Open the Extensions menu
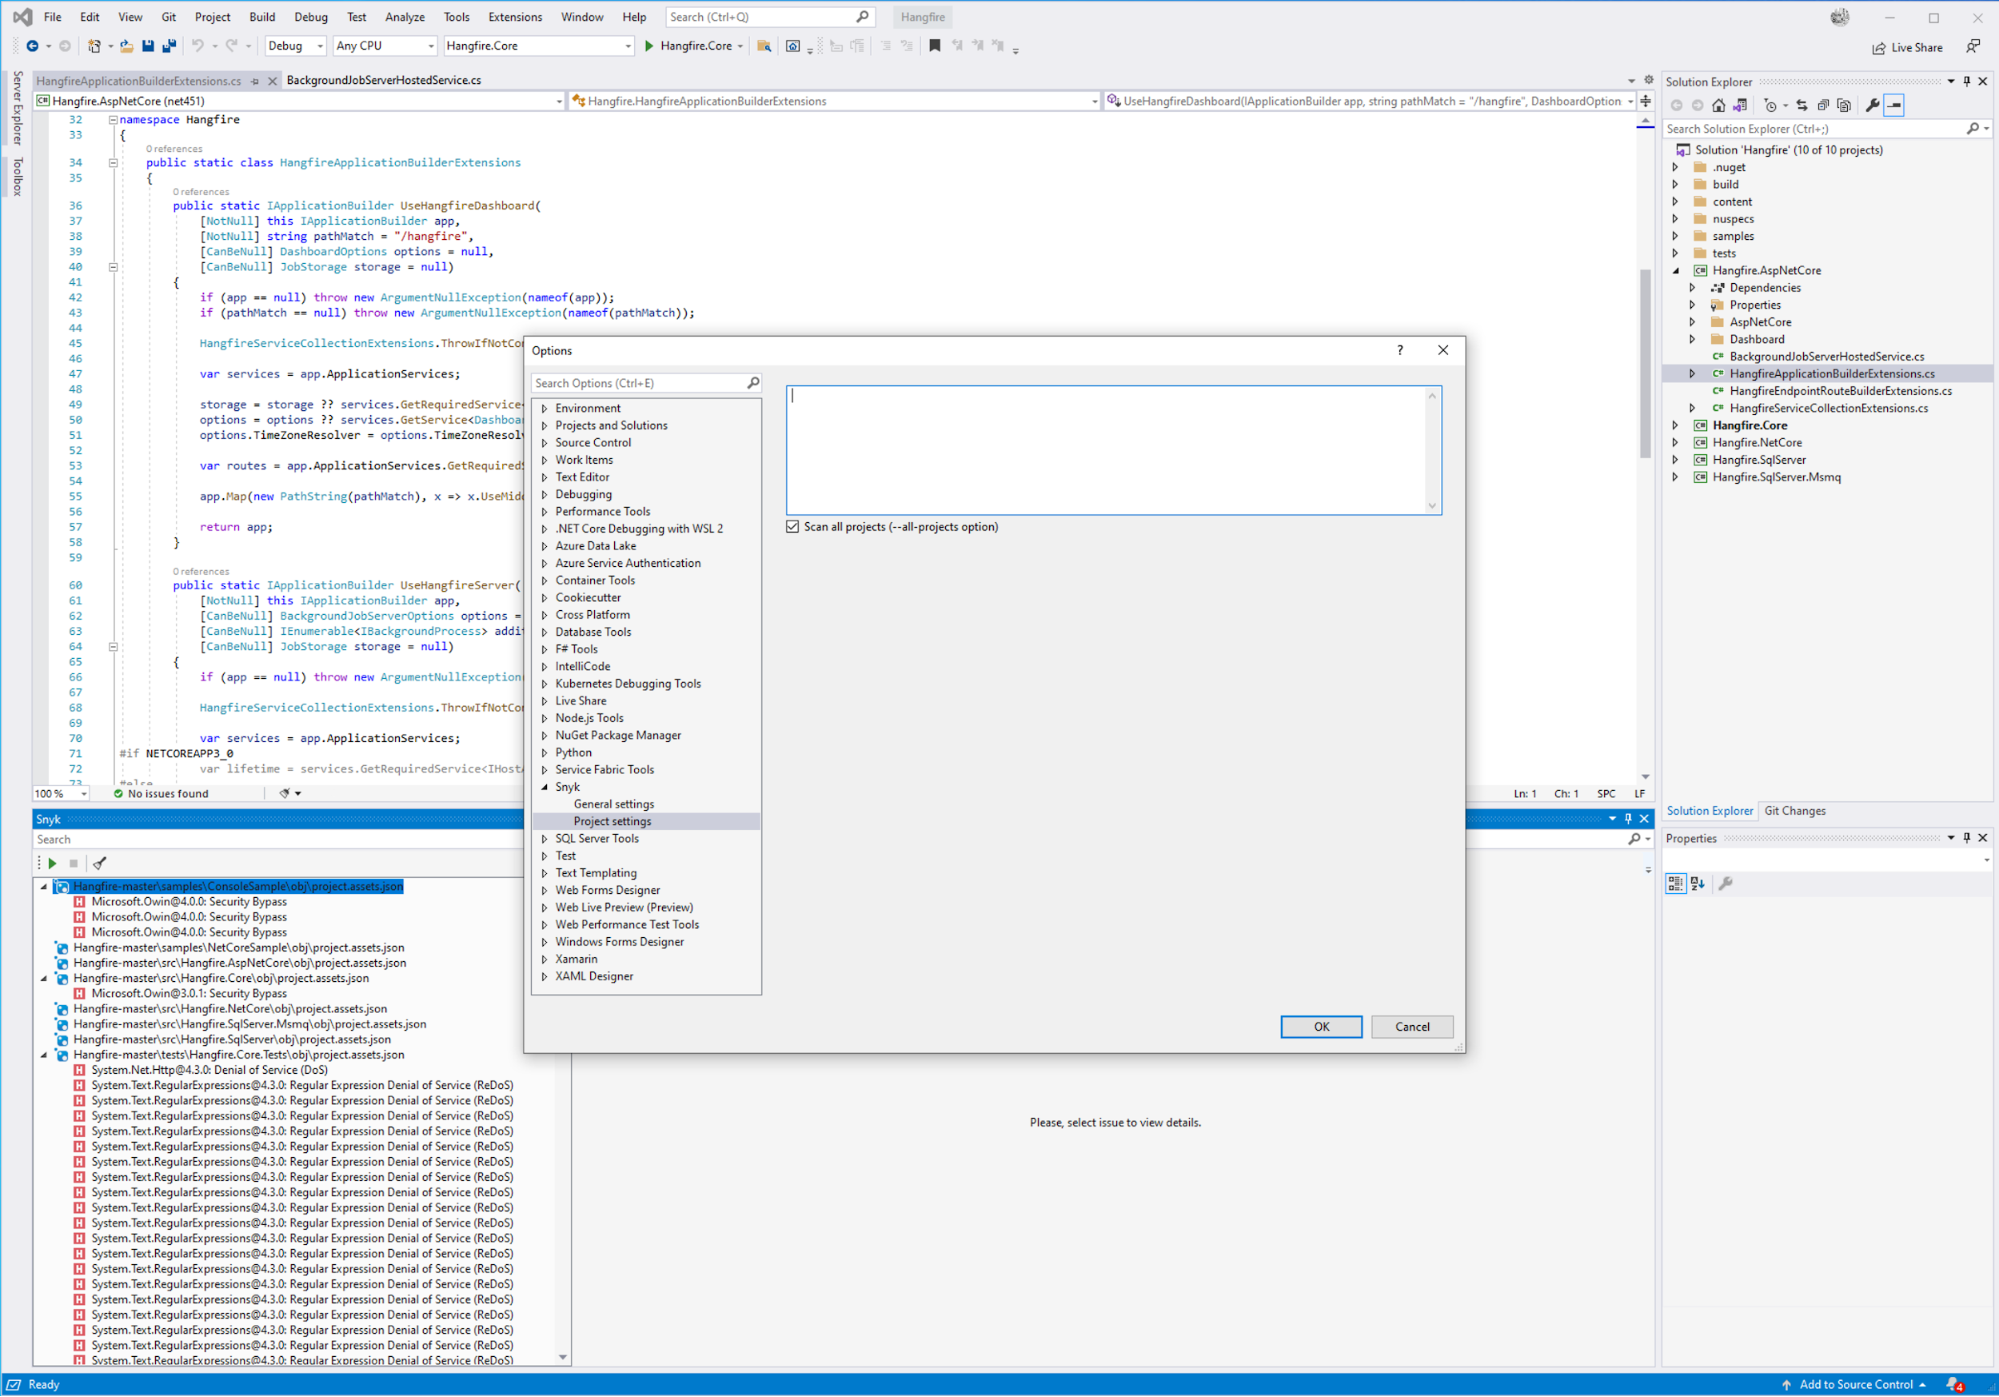 [514, 17]
